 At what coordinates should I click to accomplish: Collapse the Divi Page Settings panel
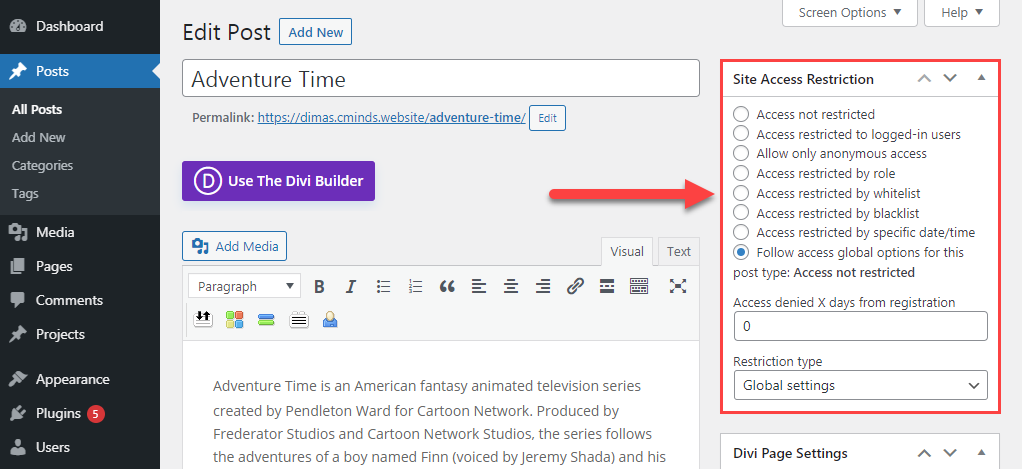click(x=982, y=453)
